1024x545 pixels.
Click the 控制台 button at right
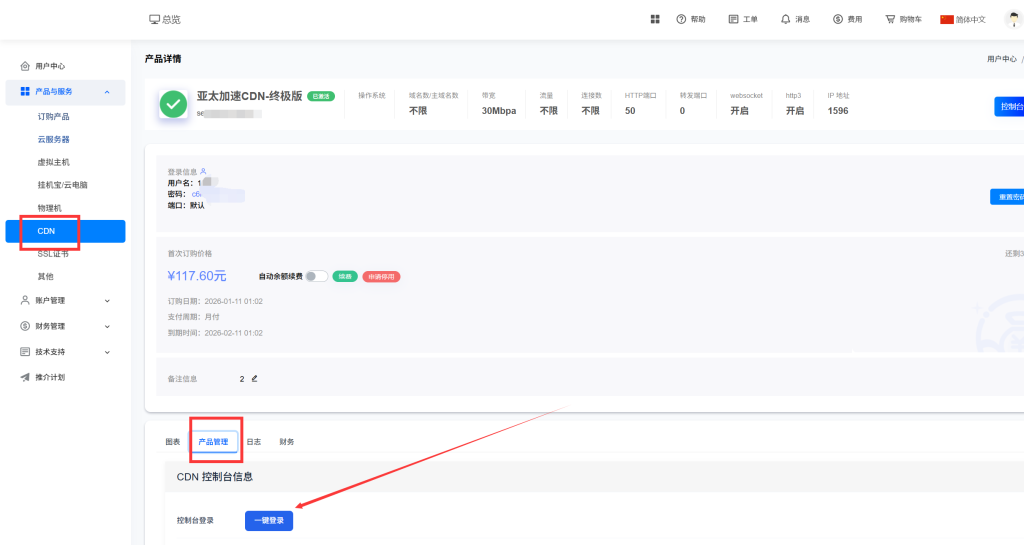click(x=1009, y=106)
